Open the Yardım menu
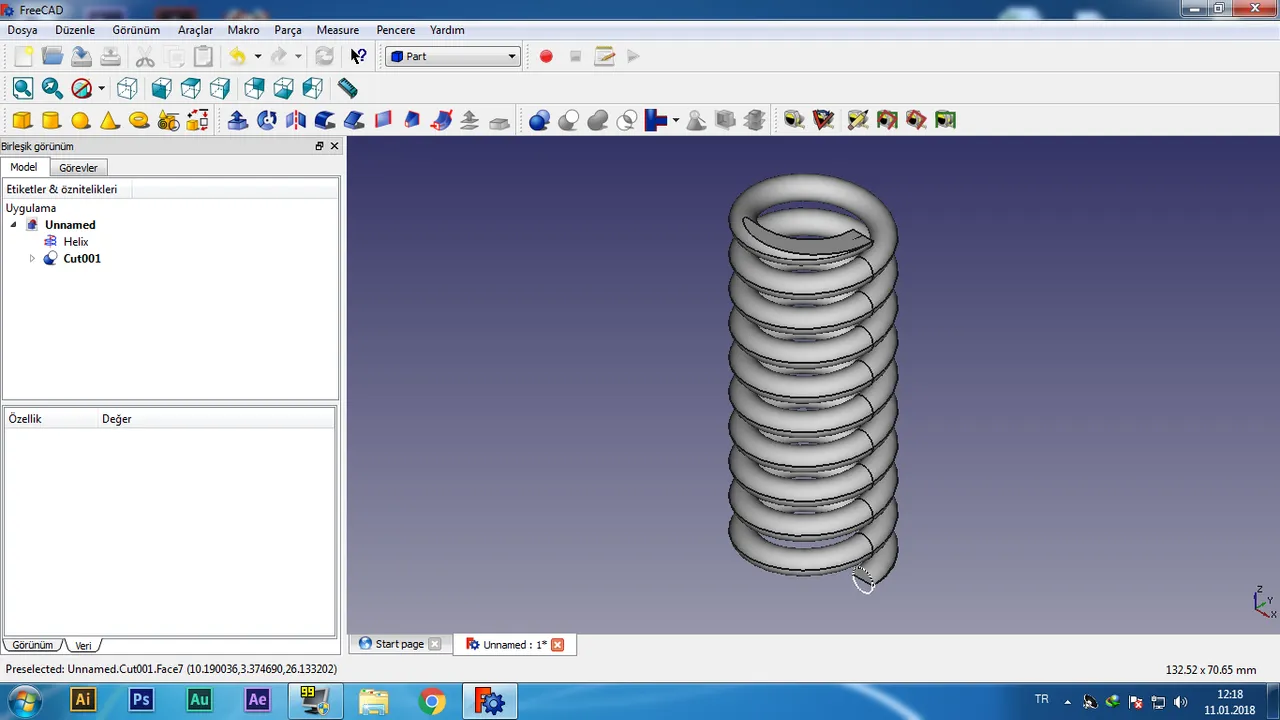1280x720 pixels. (x=447, y=30)
